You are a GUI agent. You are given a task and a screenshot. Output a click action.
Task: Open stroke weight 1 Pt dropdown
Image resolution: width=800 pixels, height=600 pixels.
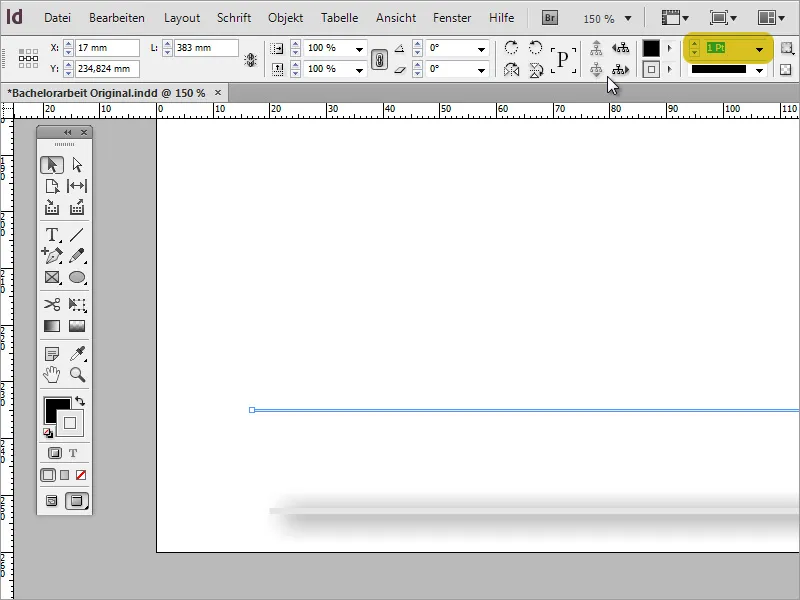click(x=759, y=49)
